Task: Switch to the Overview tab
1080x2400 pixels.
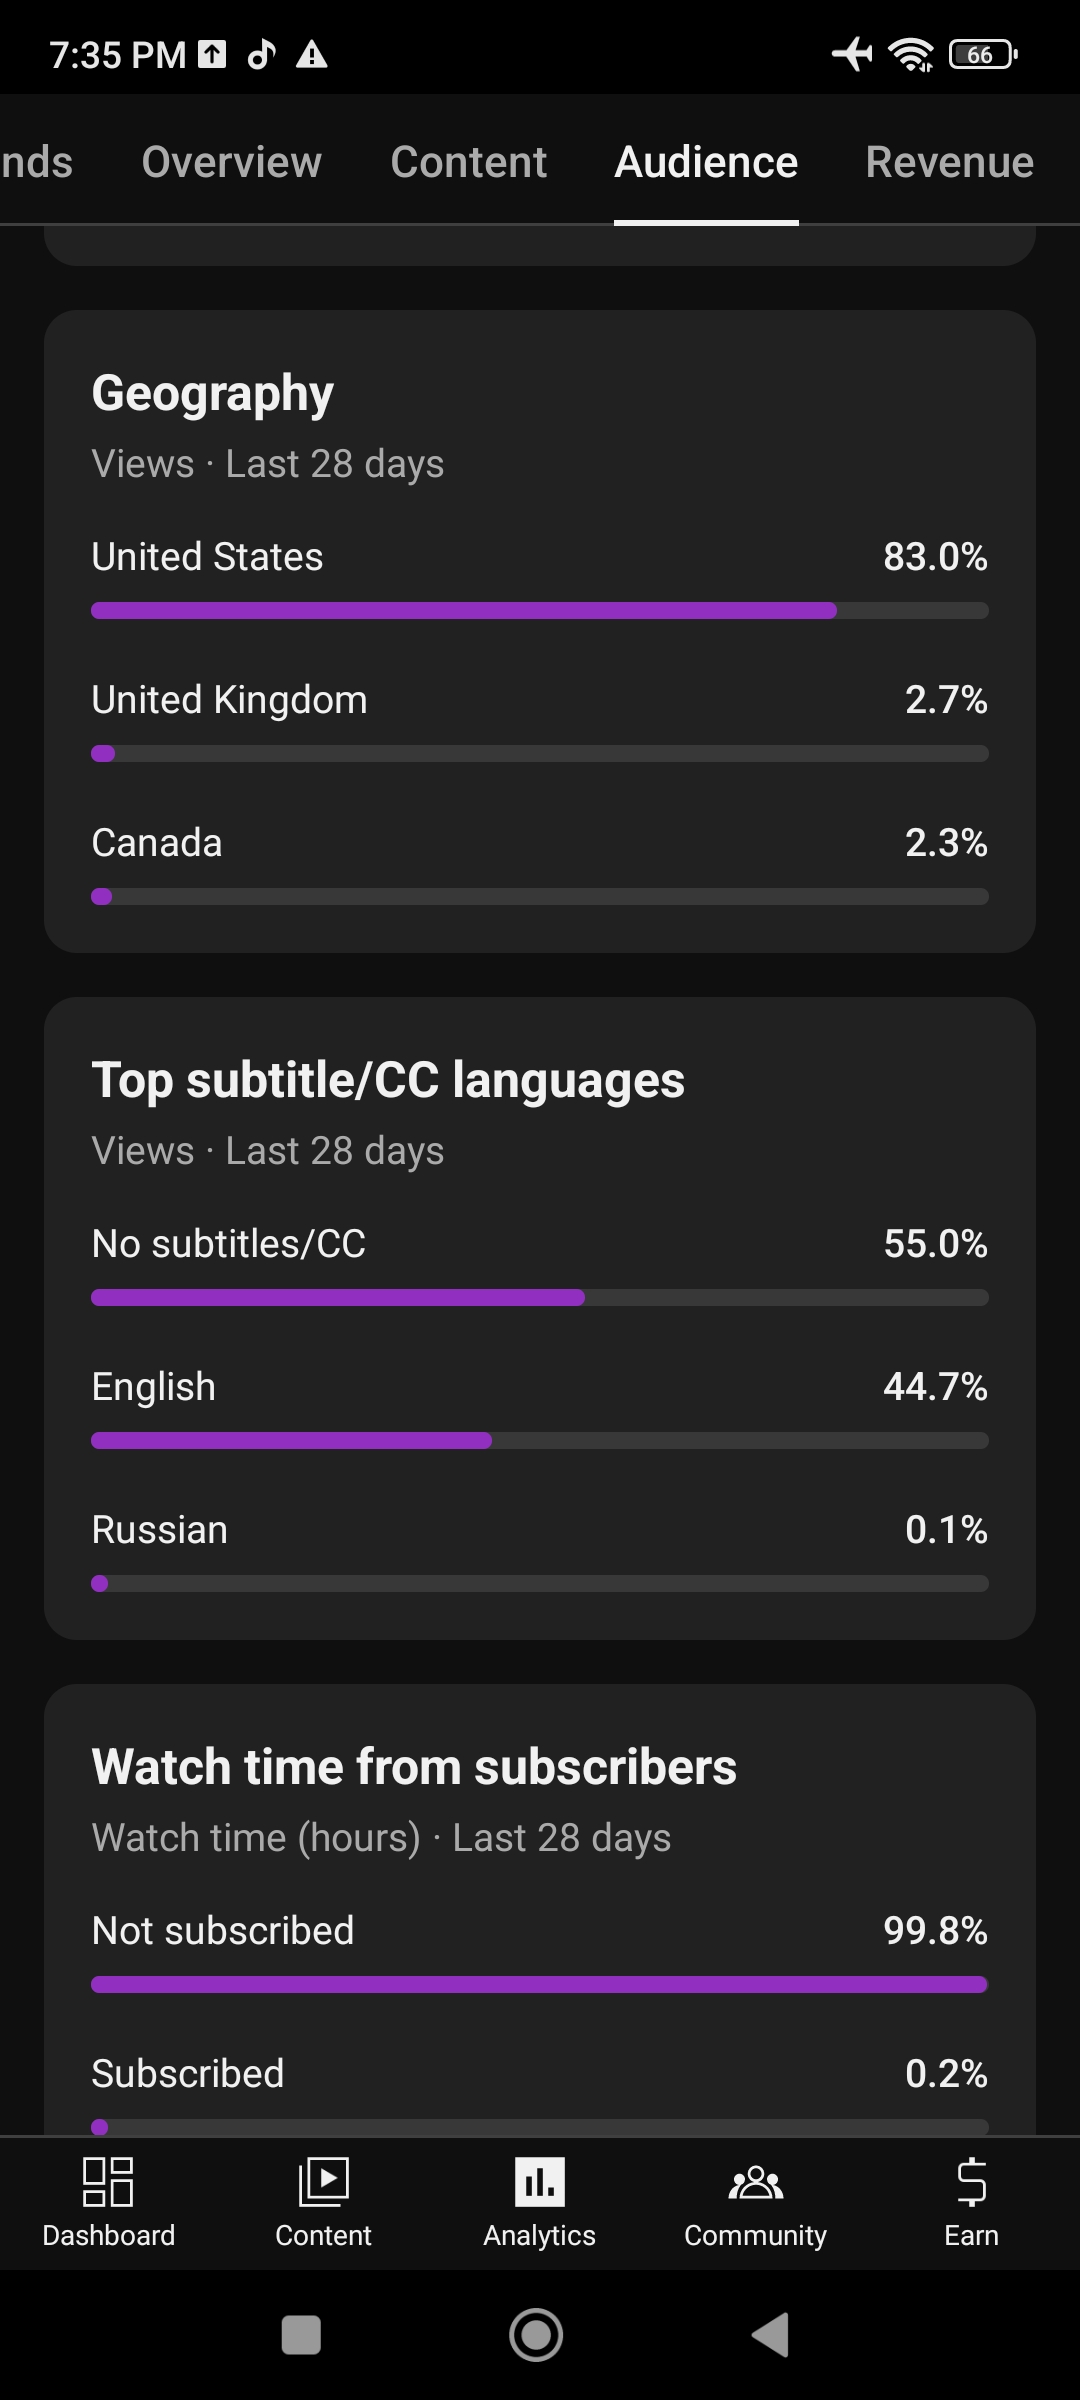Action: click(x=232, y=162)
